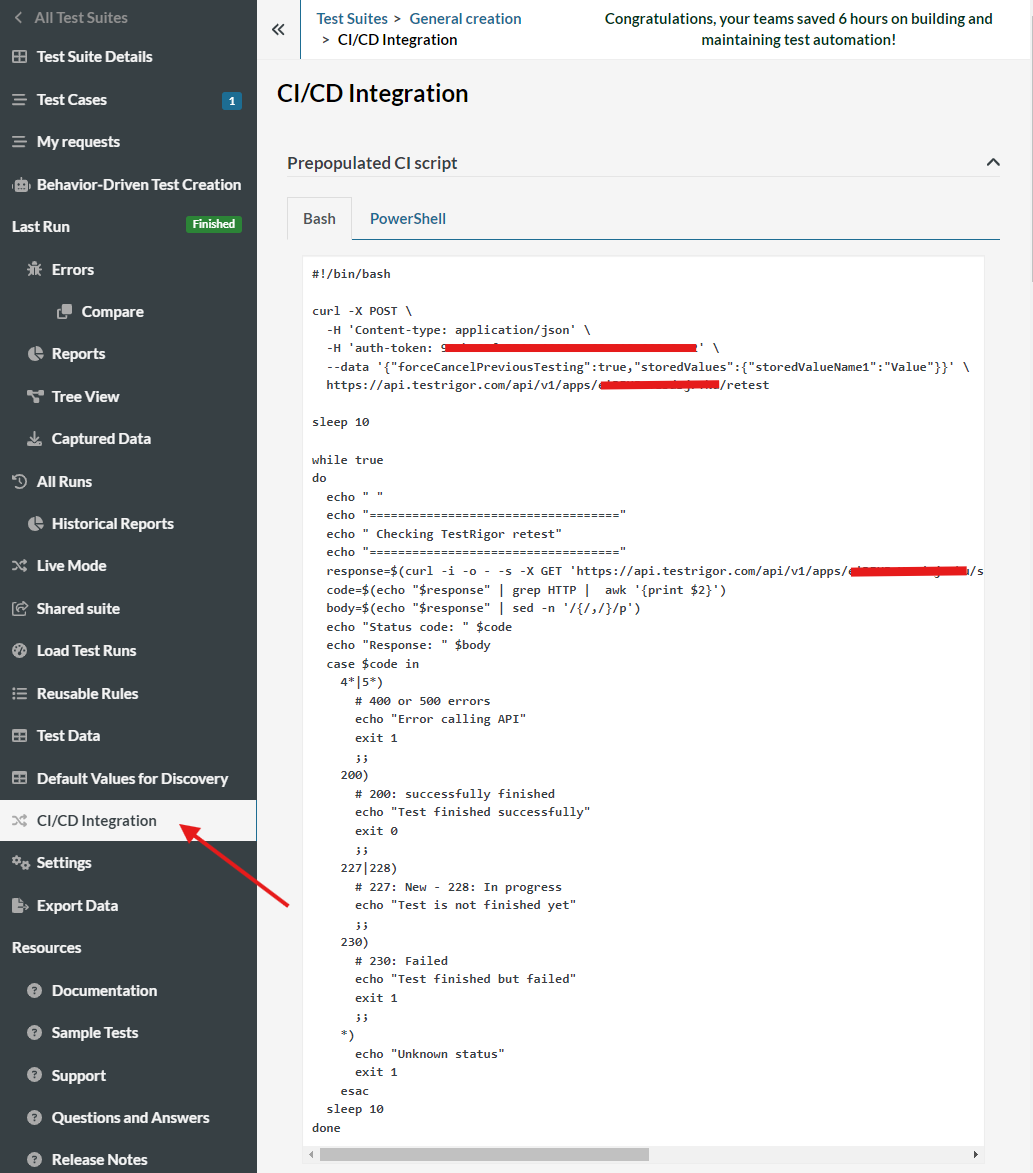Collapse the Prepopulated CI script section
The height and width of the screenshot is (1173, 1033).
point(993,161)
